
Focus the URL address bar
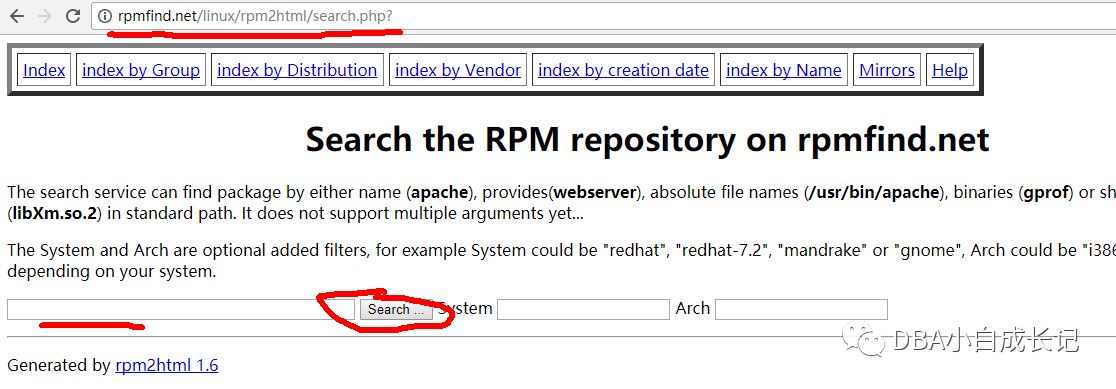604,16
